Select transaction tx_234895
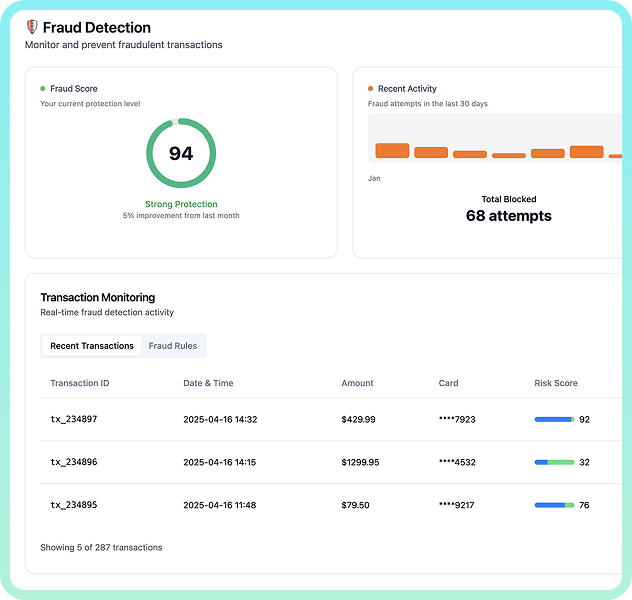Viewport: 632px width, 600px height. [x=74, y=506]
